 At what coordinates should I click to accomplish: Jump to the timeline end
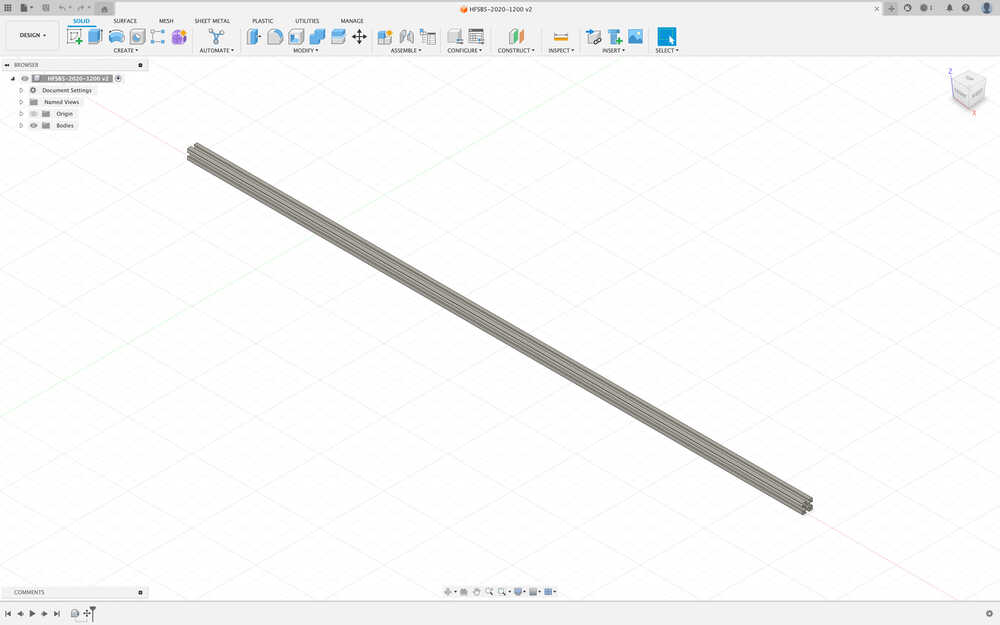click(x=56, y=614)
